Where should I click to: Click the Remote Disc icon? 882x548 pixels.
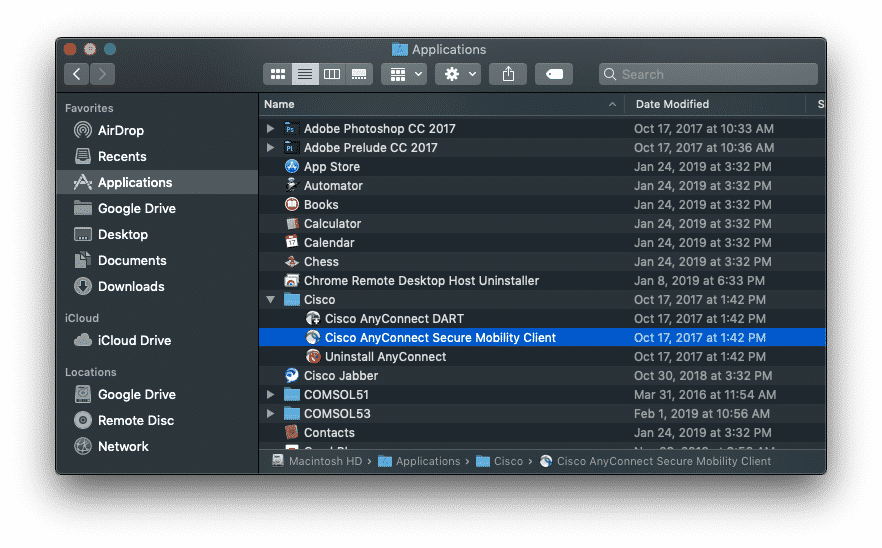[x=83, y=420]
